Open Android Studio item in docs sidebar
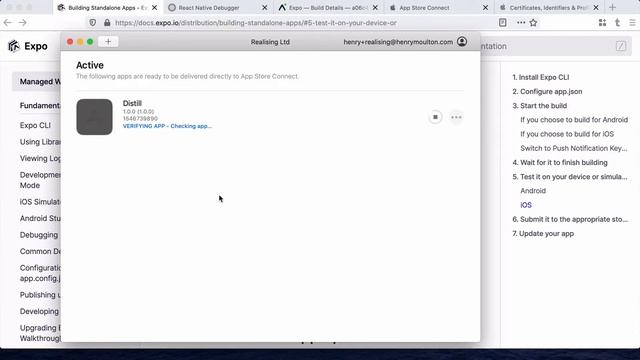Viewport: 640px width, 360px height. click(40, 218)
